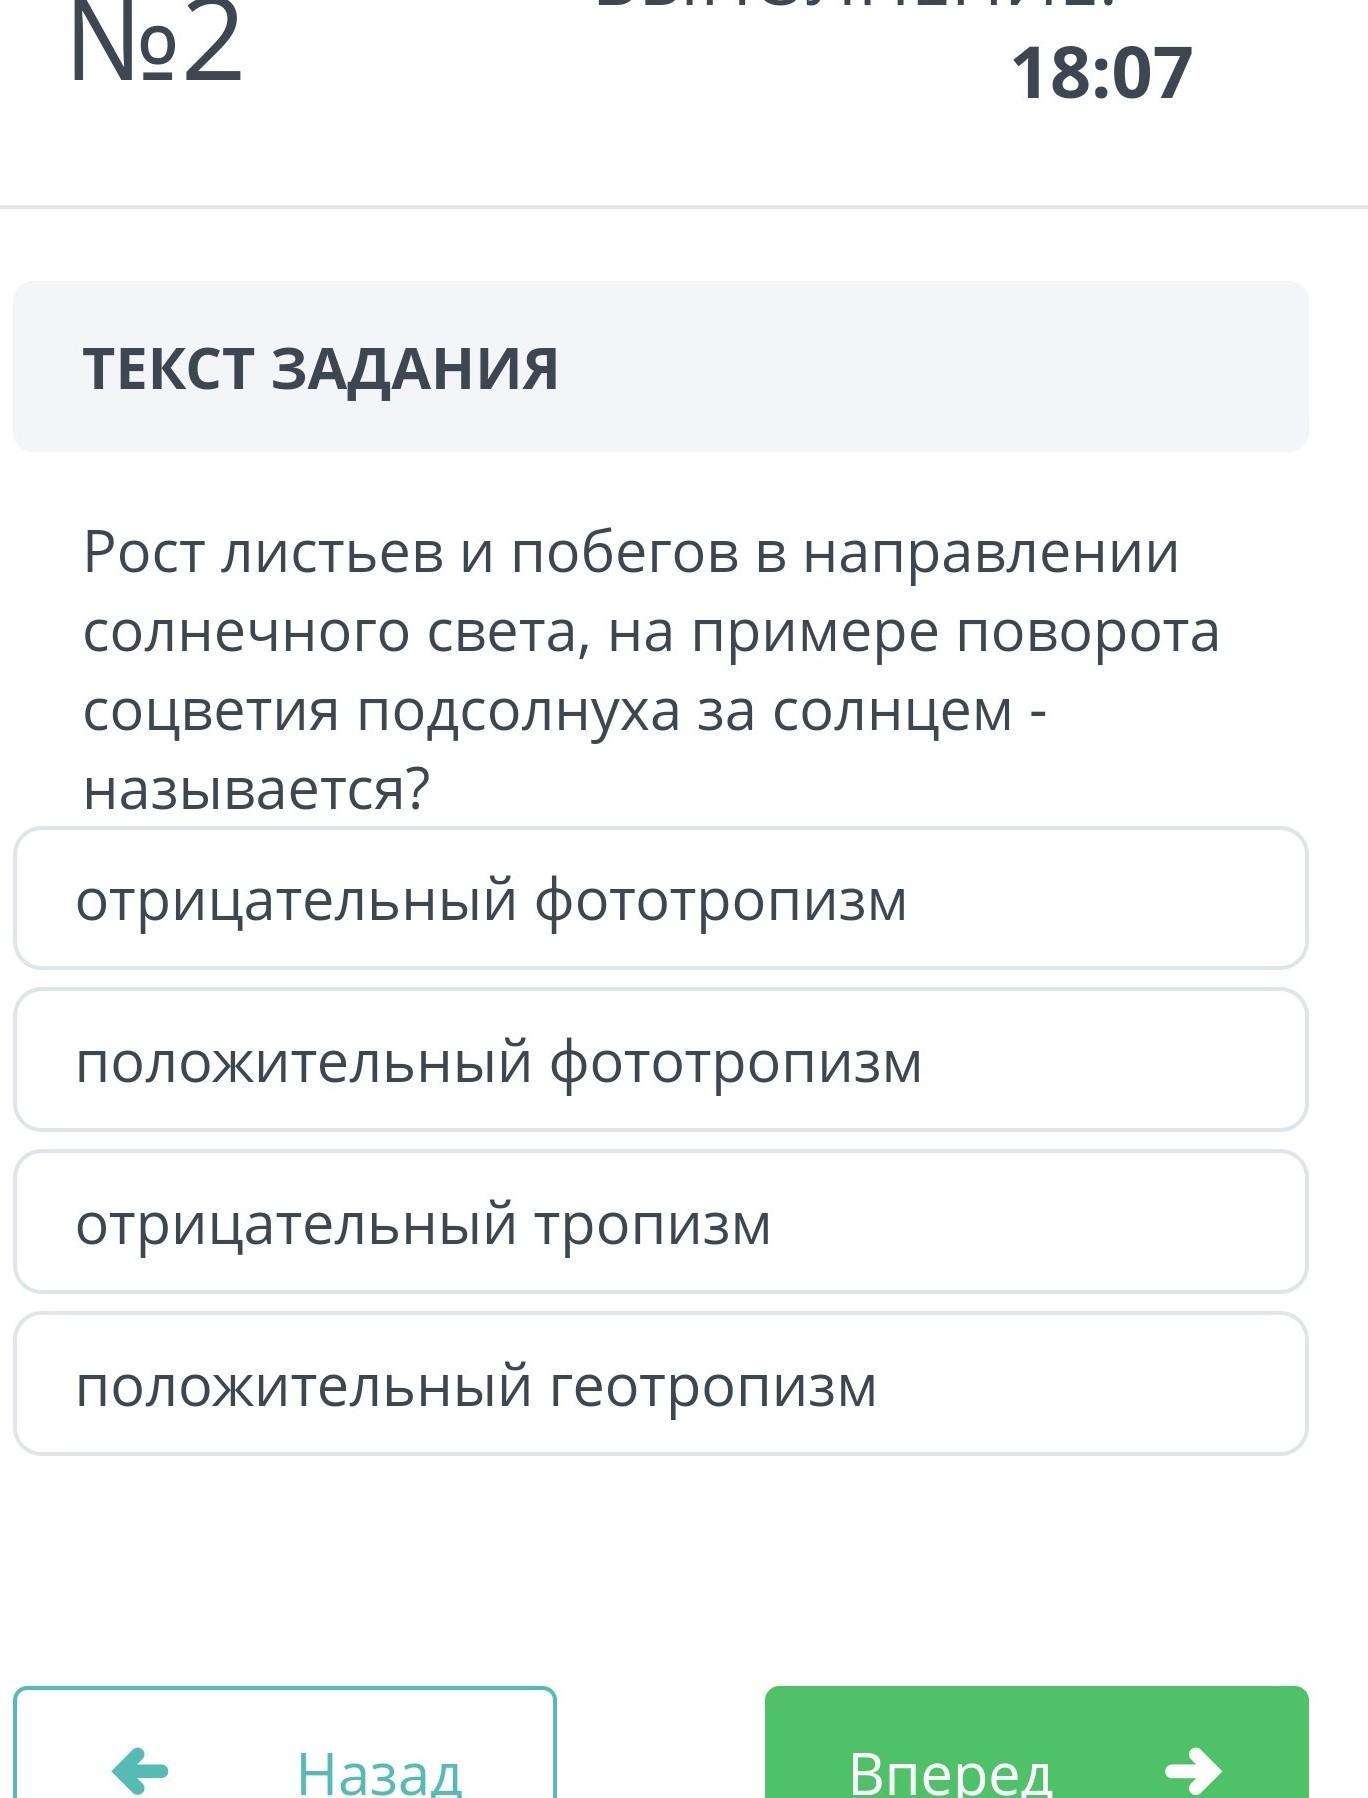Click the word подсолнуха in the question
1368x1798 pixels.
pos(518,711)
